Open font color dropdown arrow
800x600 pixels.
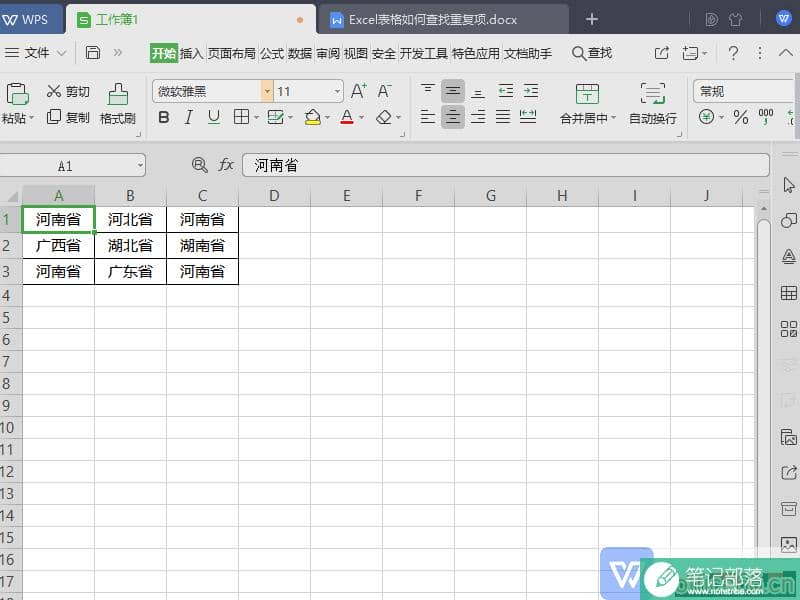point(362,118)
